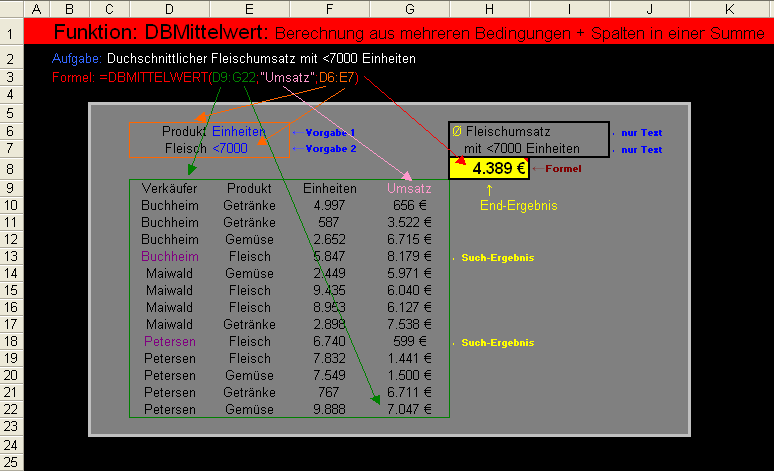Screen dimensions: 774x471
Task: Select cell with value 767
Action: [329, 392]
